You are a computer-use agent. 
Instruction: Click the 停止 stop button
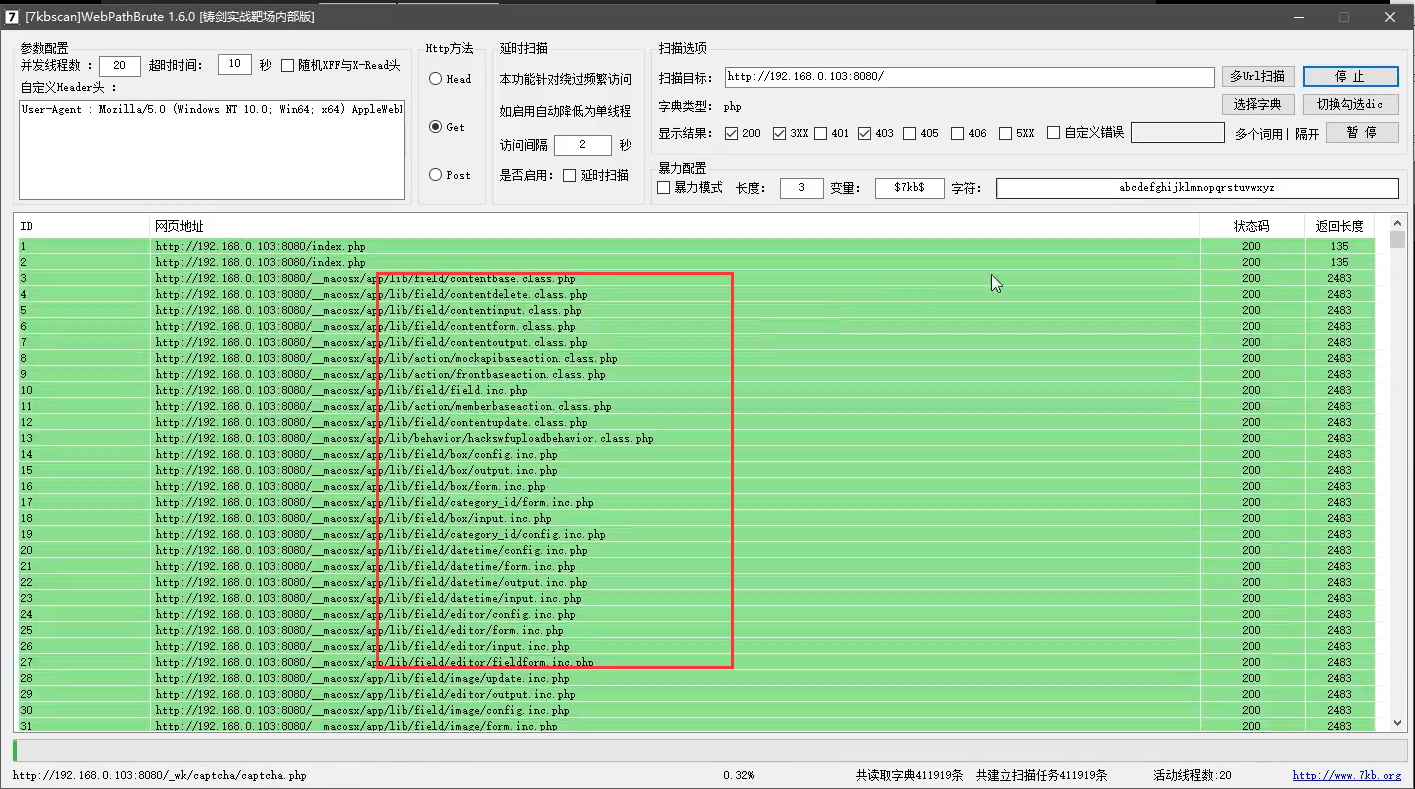[1351, 77]
